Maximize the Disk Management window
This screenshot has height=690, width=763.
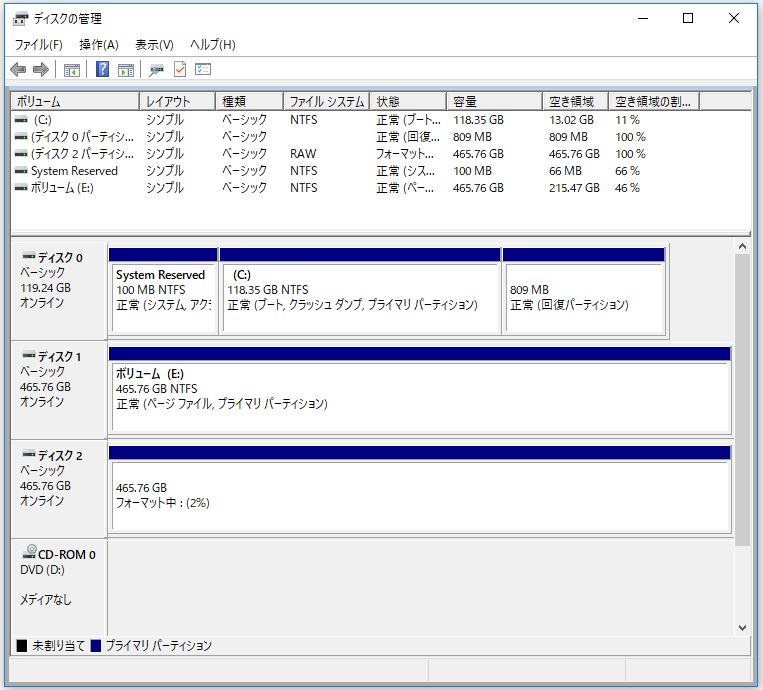coord(688,18)
